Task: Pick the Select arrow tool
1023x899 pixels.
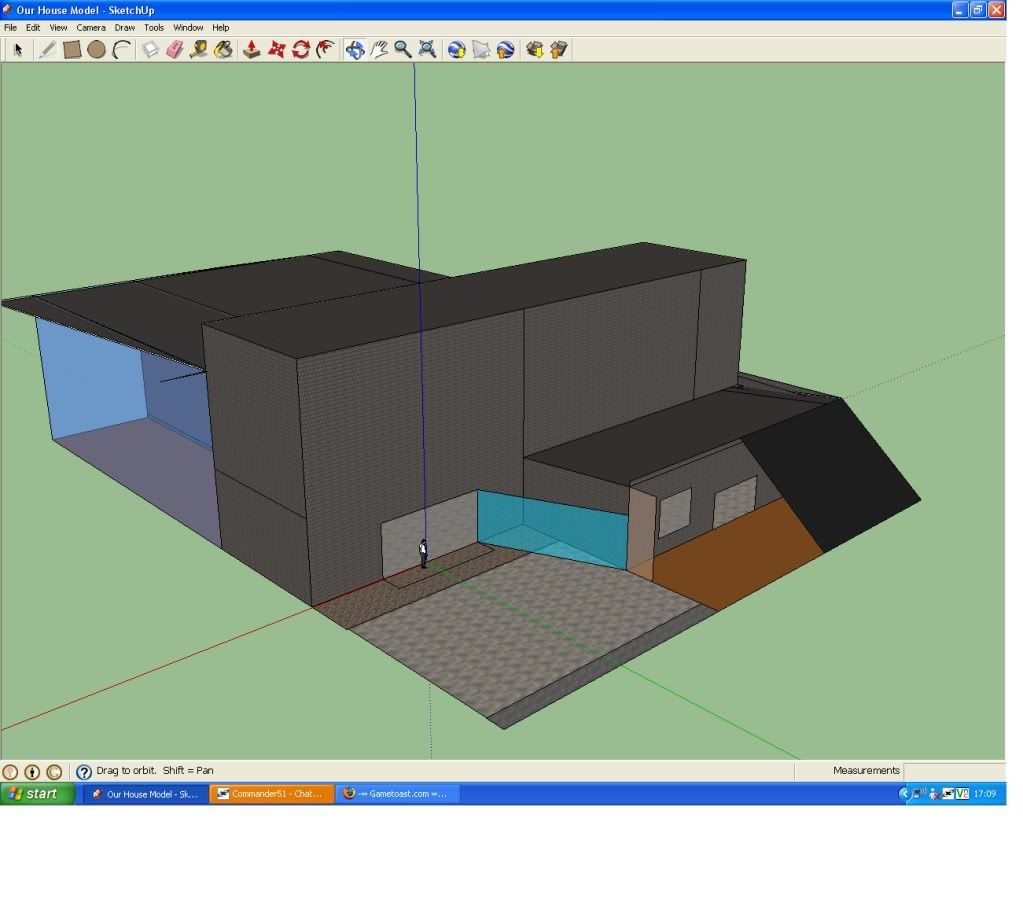Action: (x=18, y=50)
